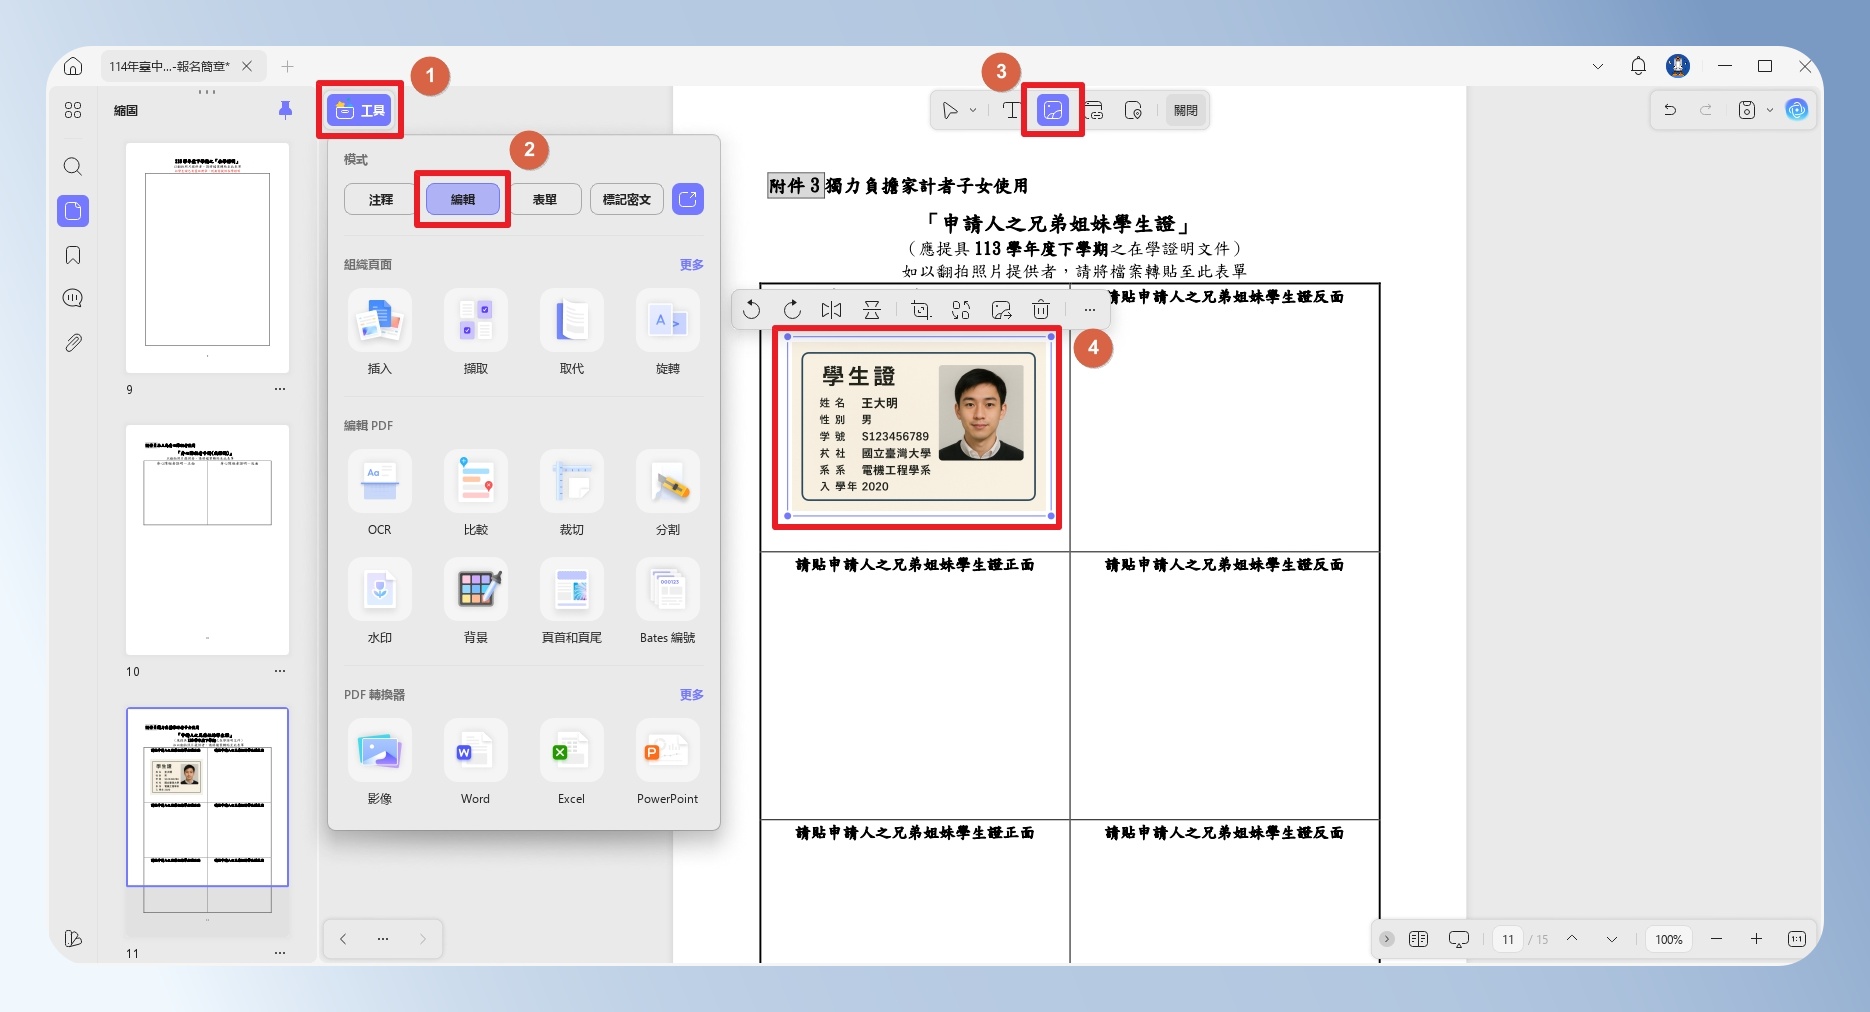The height and width of the screenshot is (1012, 1870).
Task: Click the page 10 thumbnail
Action: point(208,540)
